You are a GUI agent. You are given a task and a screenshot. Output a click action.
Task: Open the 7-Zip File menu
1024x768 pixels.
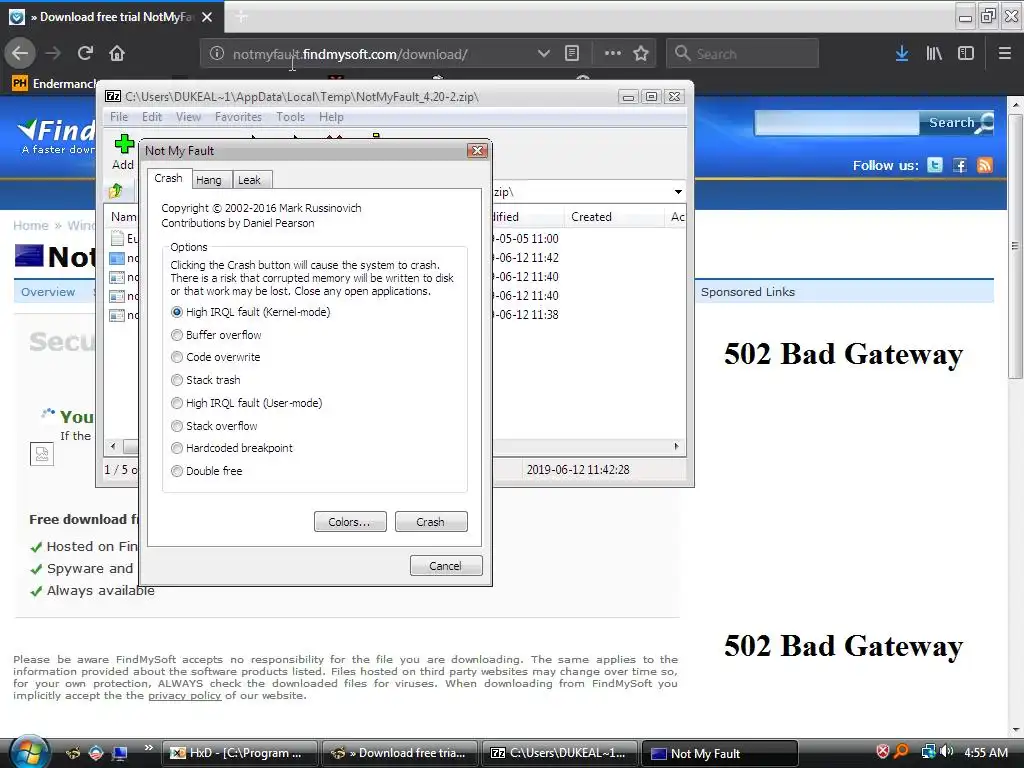pos(119,117)
